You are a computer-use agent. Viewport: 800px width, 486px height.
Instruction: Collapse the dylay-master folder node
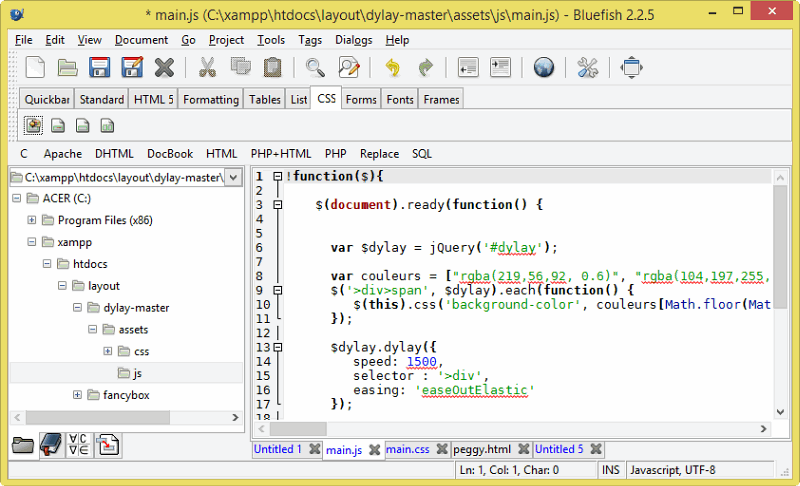[77, 308]
